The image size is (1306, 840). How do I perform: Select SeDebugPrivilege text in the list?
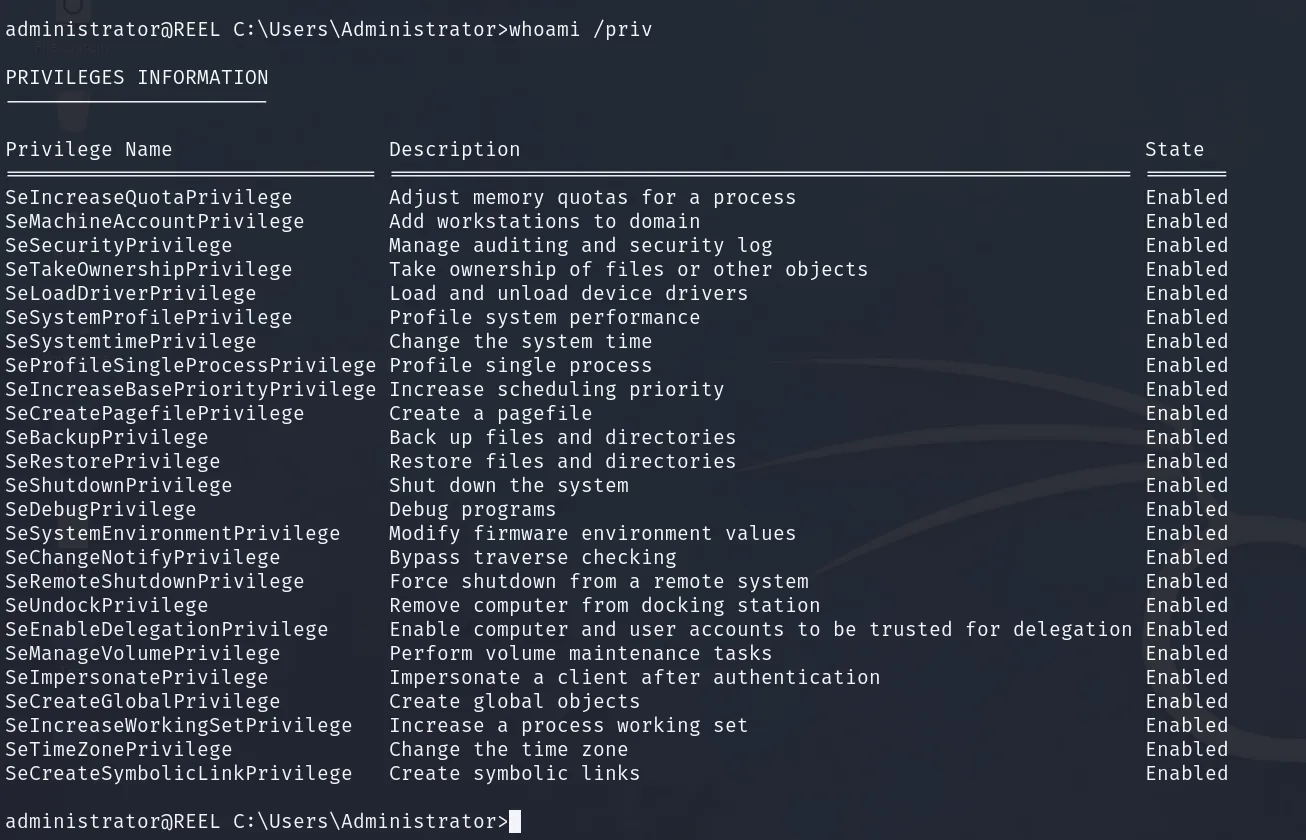pos(101,509)
